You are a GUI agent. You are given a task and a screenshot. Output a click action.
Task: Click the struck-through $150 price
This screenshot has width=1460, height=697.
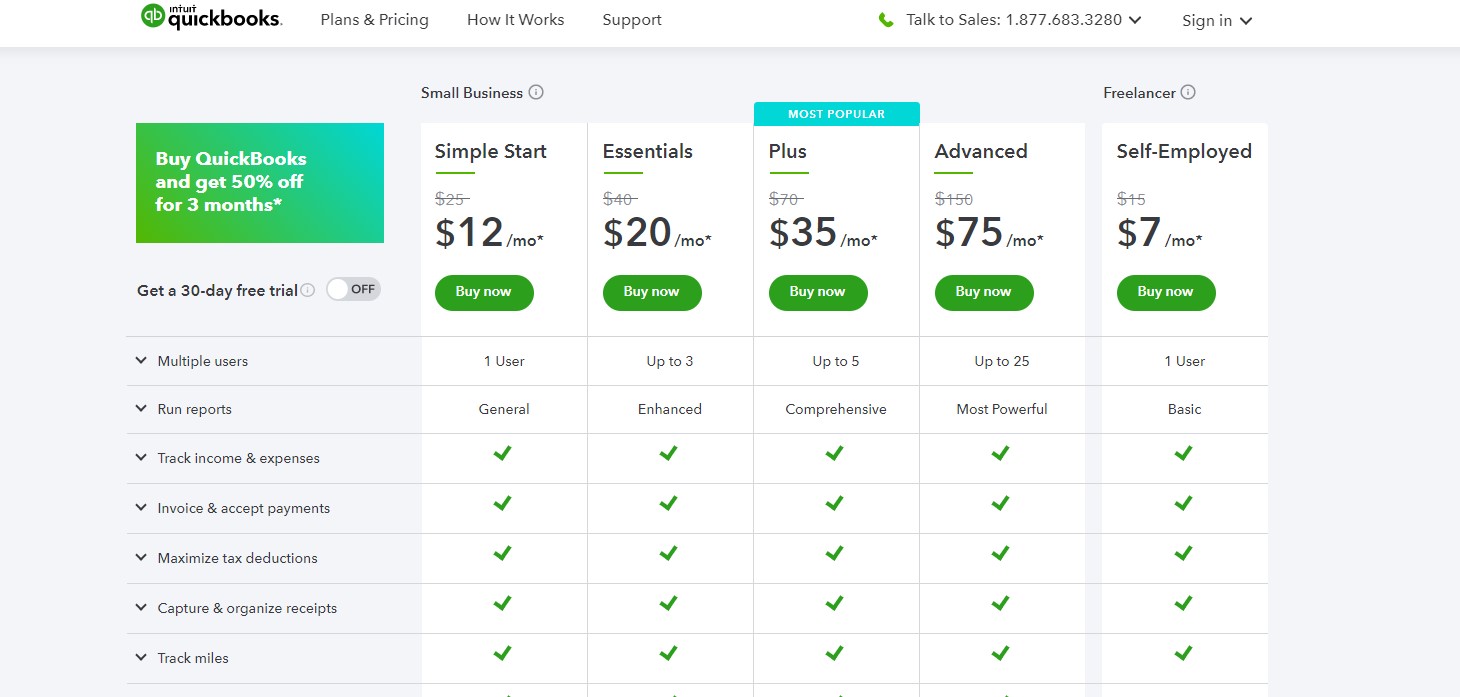tap(954, 199)
